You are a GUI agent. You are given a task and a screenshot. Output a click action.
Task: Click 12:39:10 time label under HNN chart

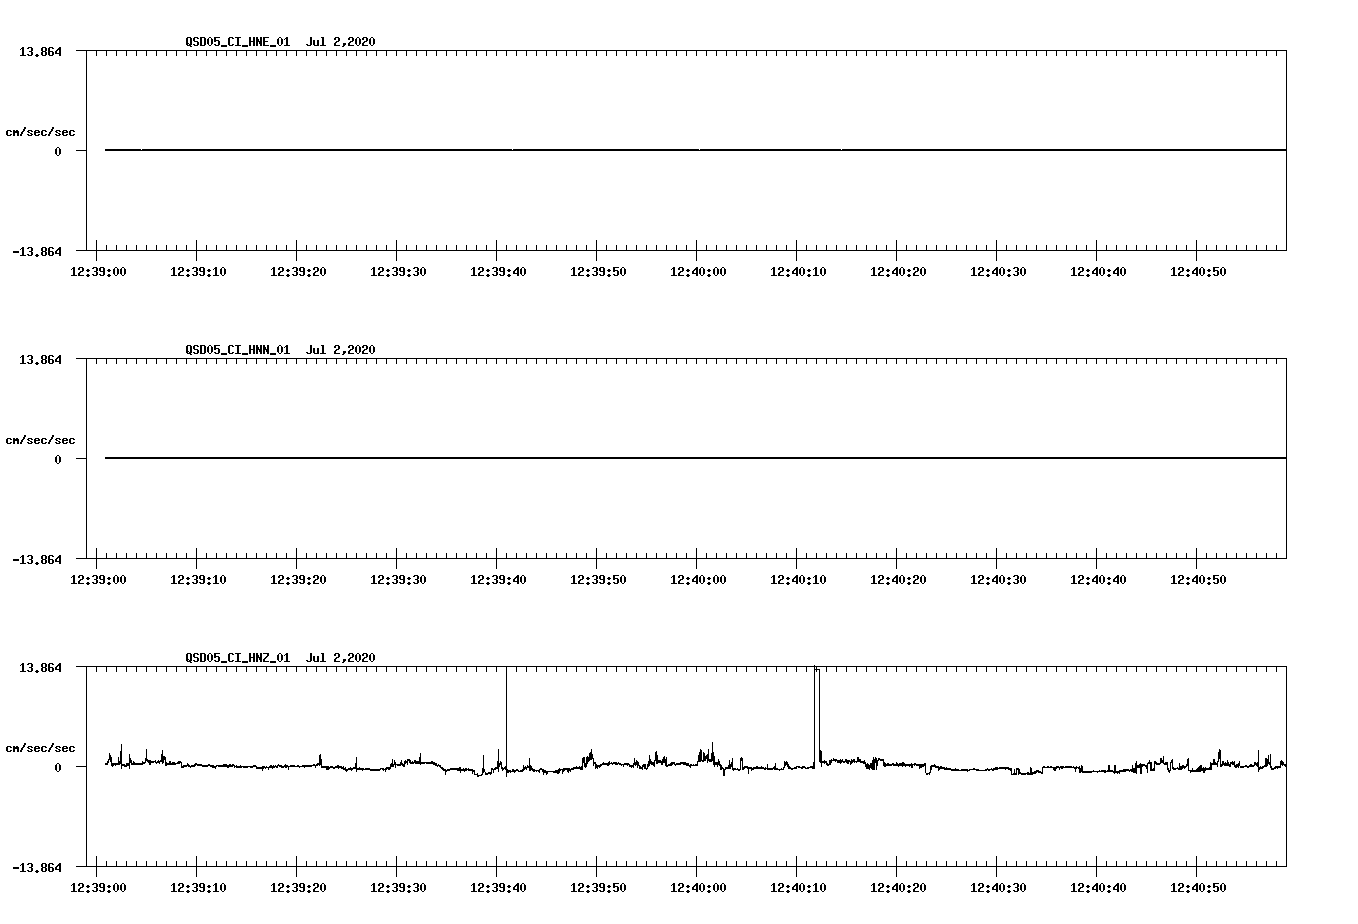(198, 579)
